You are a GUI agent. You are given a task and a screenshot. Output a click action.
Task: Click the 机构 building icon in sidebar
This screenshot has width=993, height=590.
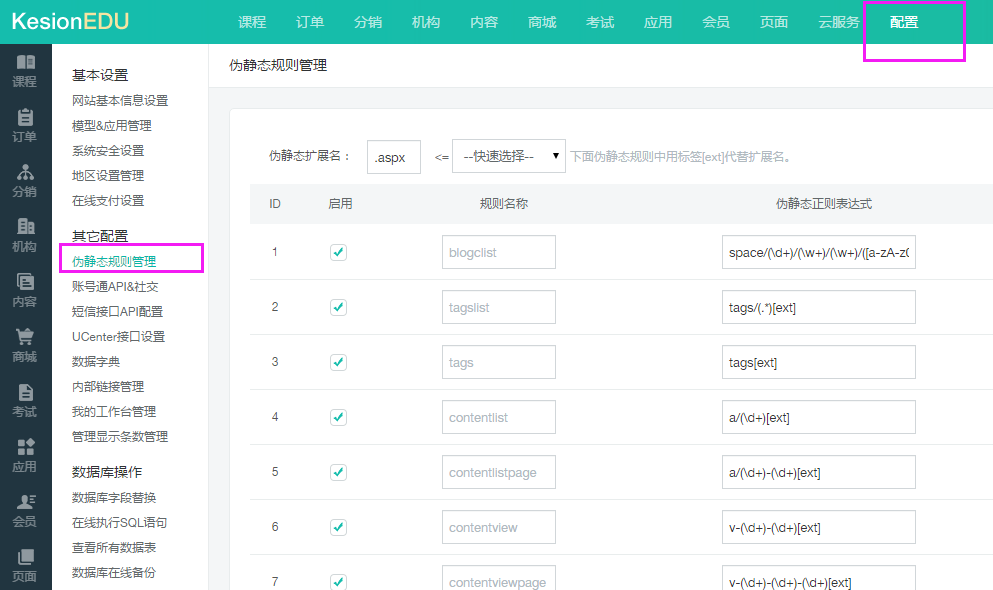click(25, 228)
